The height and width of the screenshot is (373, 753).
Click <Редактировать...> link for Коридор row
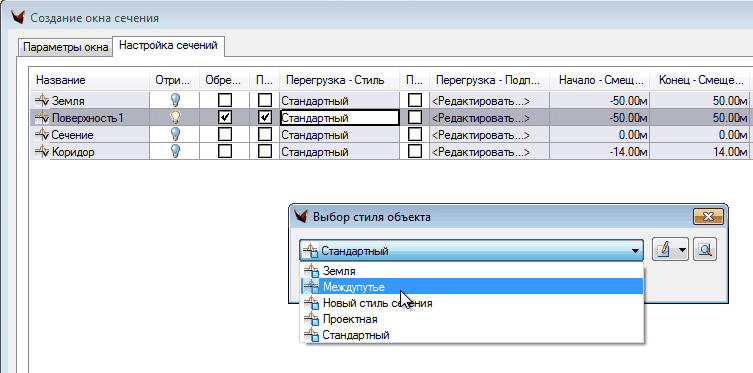pyautogui.click(x=480, y=152)
